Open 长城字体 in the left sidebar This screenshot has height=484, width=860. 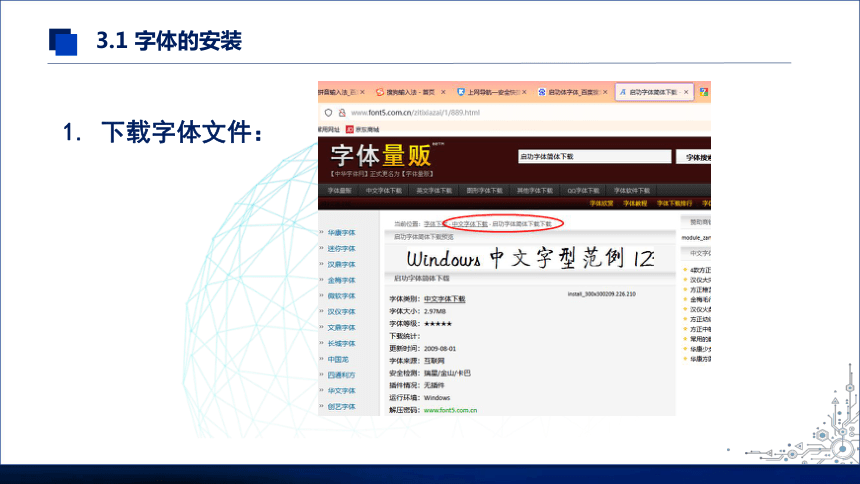coord(342,344)
